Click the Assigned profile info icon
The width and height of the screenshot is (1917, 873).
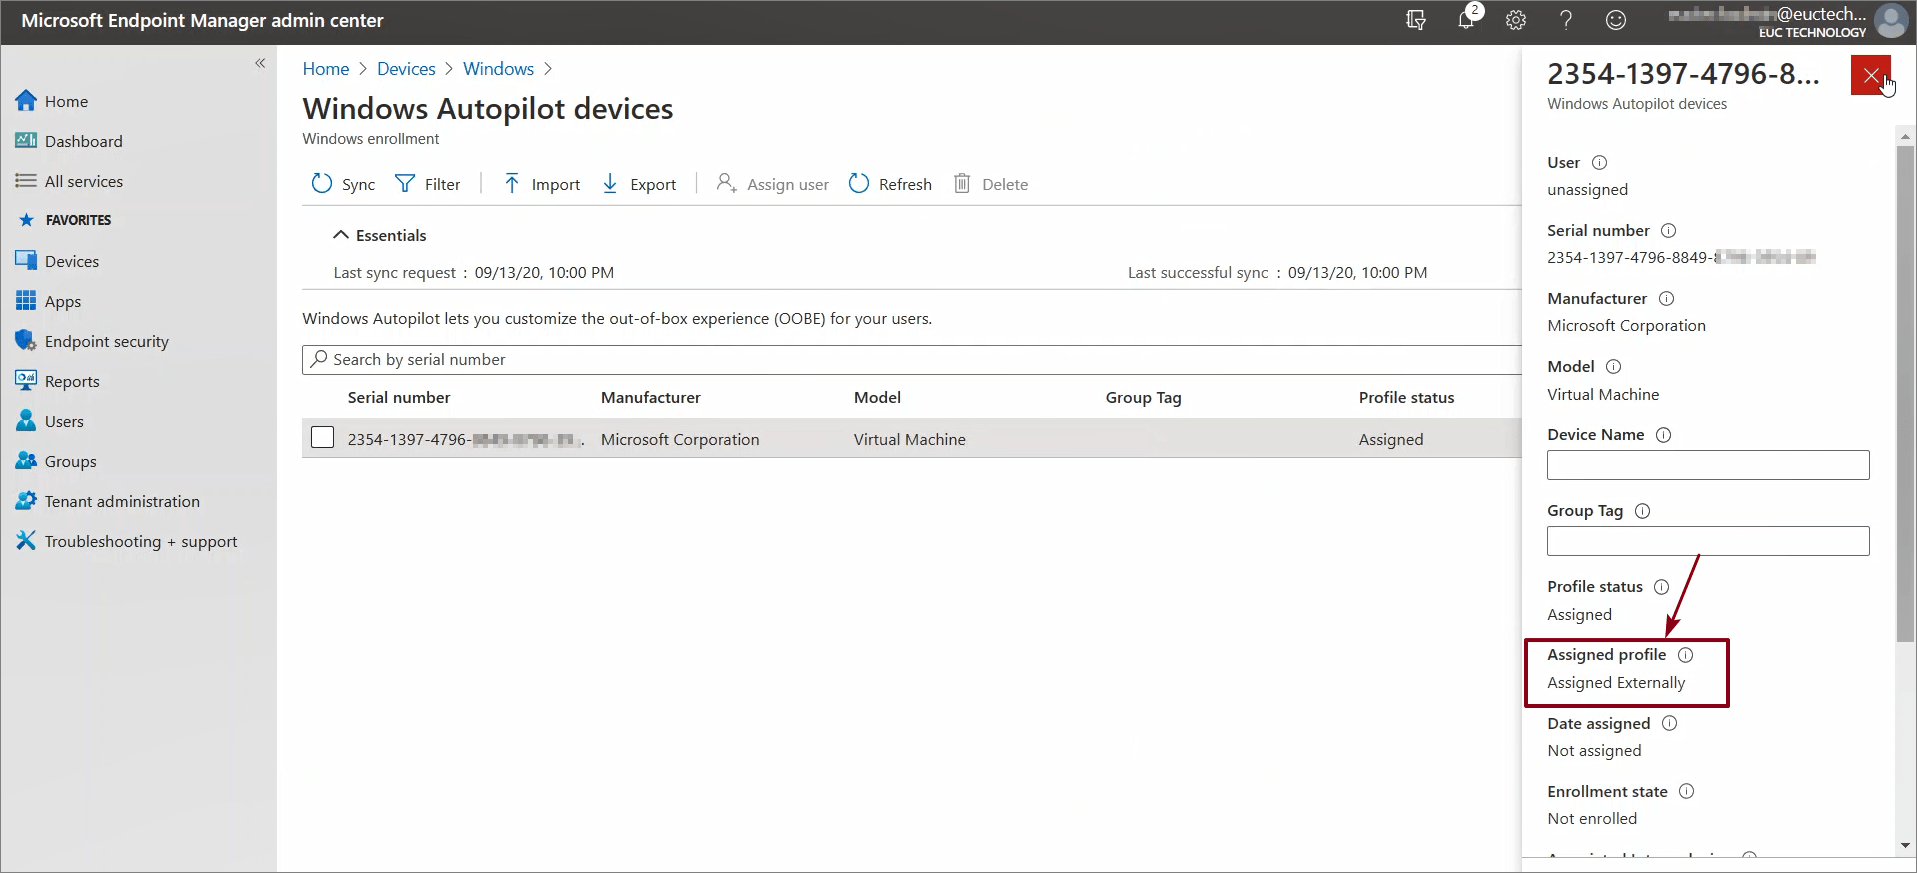pyautogui.click(x=1685, y=654)
